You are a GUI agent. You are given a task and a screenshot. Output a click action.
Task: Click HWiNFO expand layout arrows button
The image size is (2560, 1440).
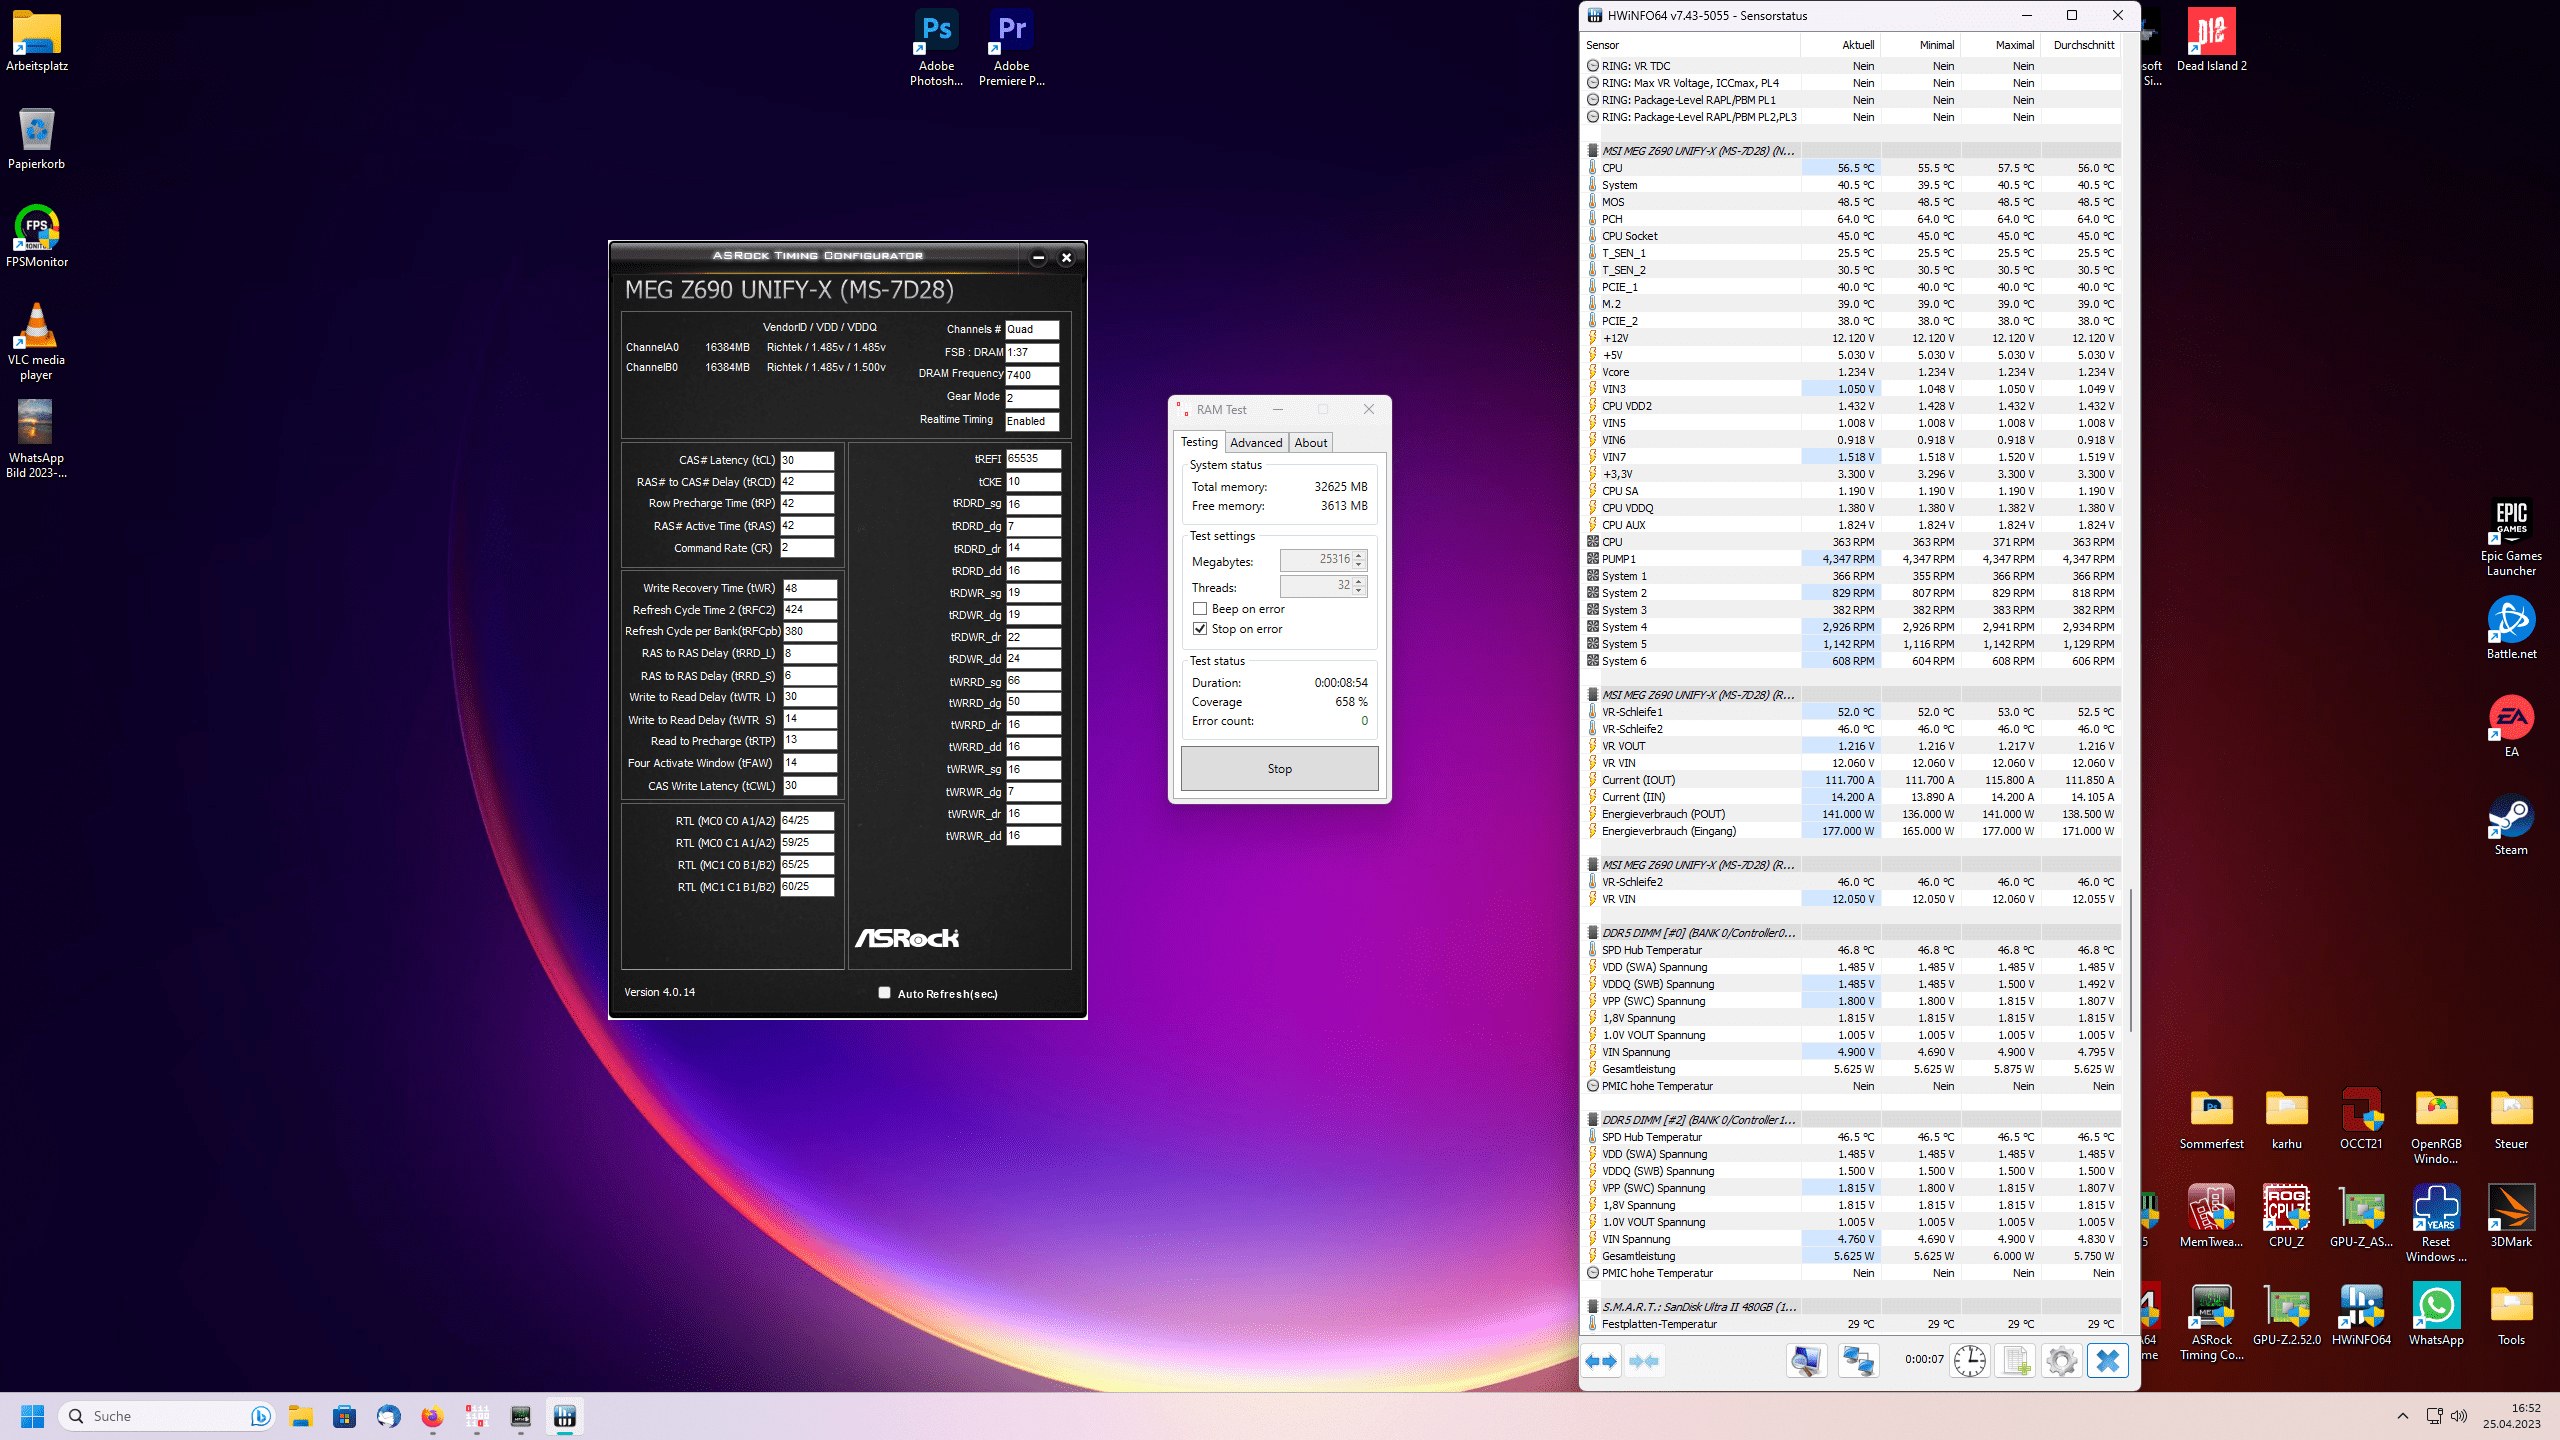(x=1601, y=1361)
